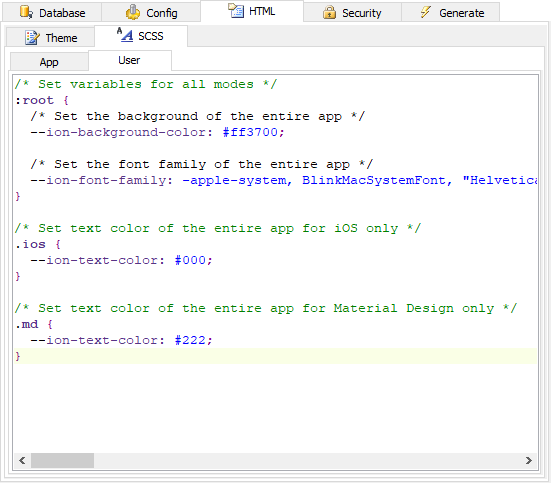Screen dimensions: 551x483
Task: Switch to the Theme sub-tab
Action: 51,37
